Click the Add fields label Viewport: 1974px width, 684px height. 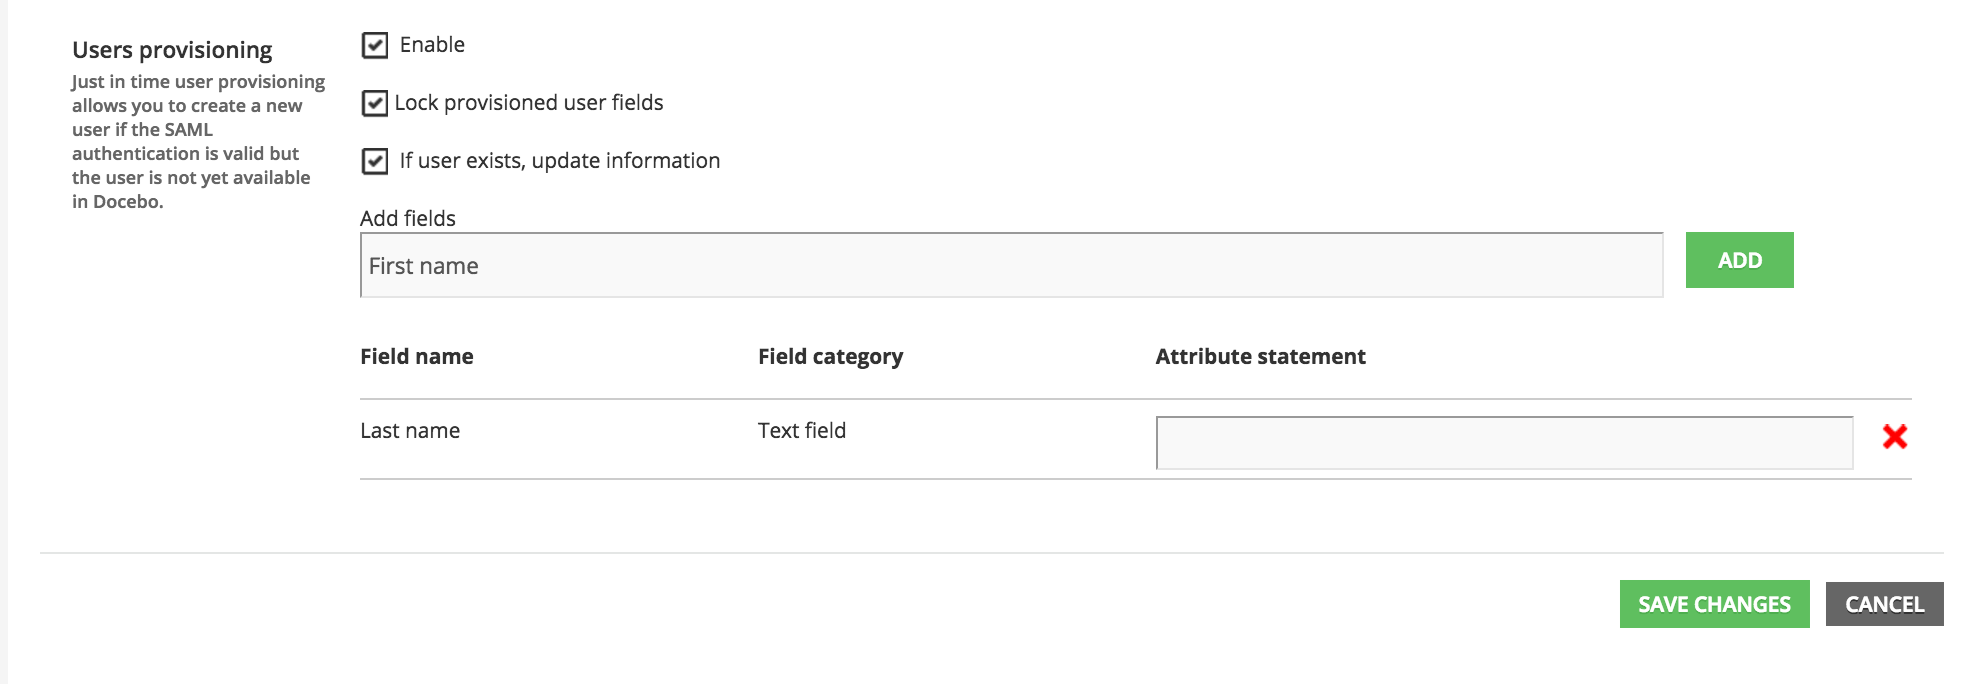tap(408, 218)
